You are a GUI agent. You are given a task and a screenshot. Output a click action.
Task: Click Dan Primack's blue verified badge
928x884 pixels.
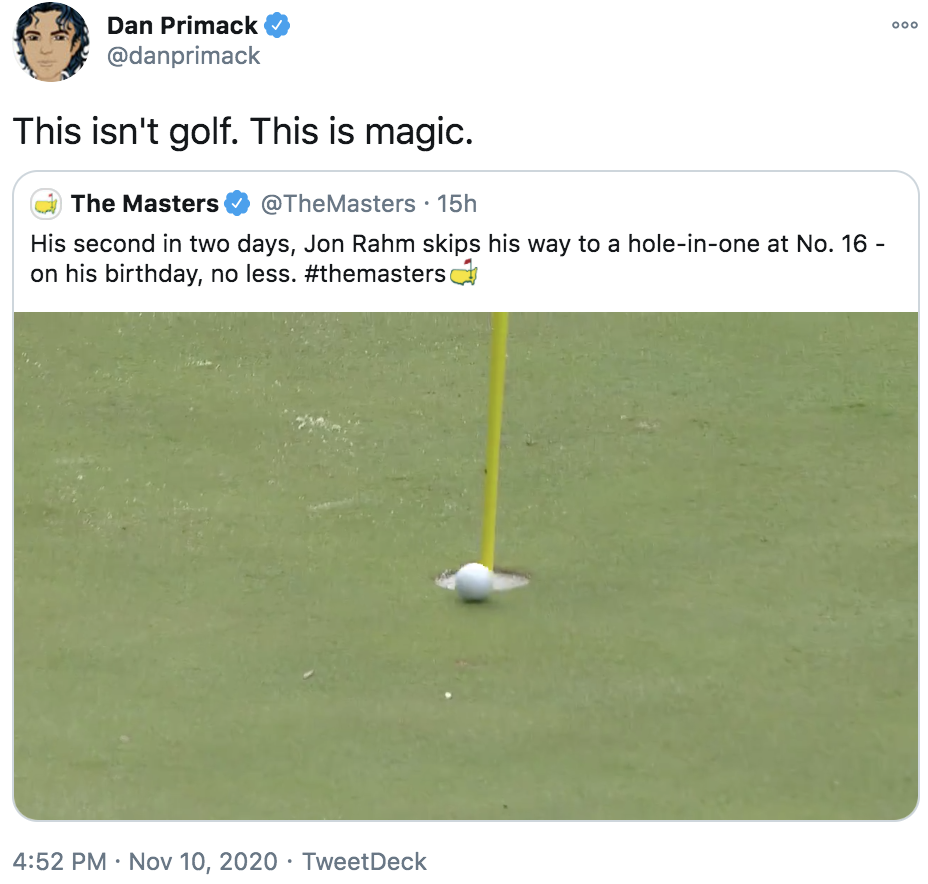coord(278,27)
